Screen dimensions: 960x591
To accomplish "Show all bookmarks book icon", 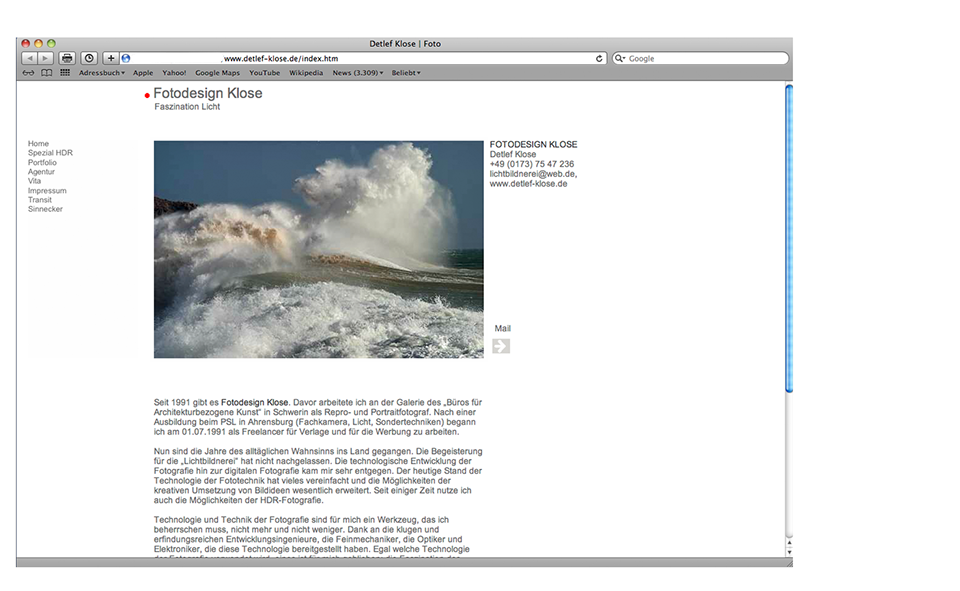I will click(x=46, y=73).
